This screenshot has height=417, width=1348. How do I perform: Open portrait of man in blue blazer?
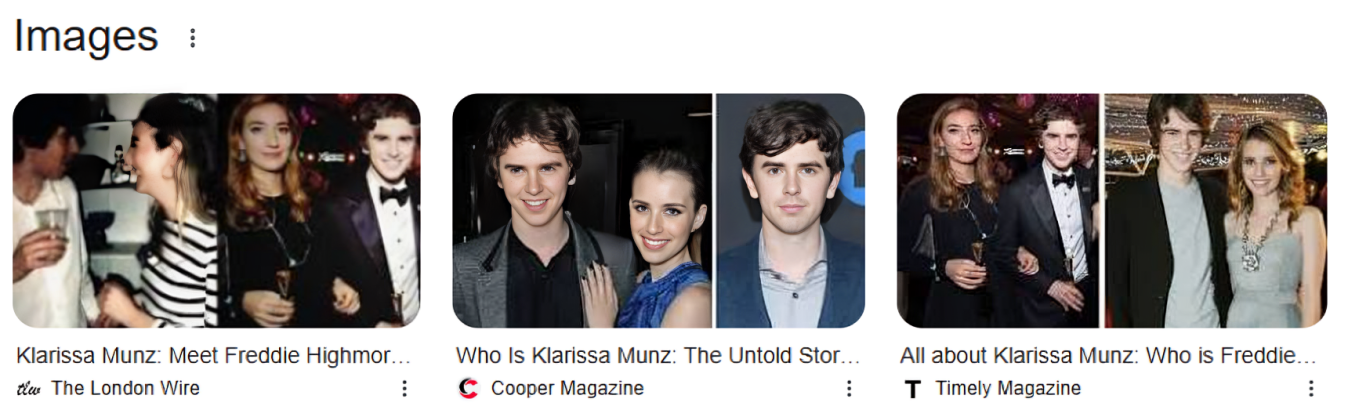790,211
